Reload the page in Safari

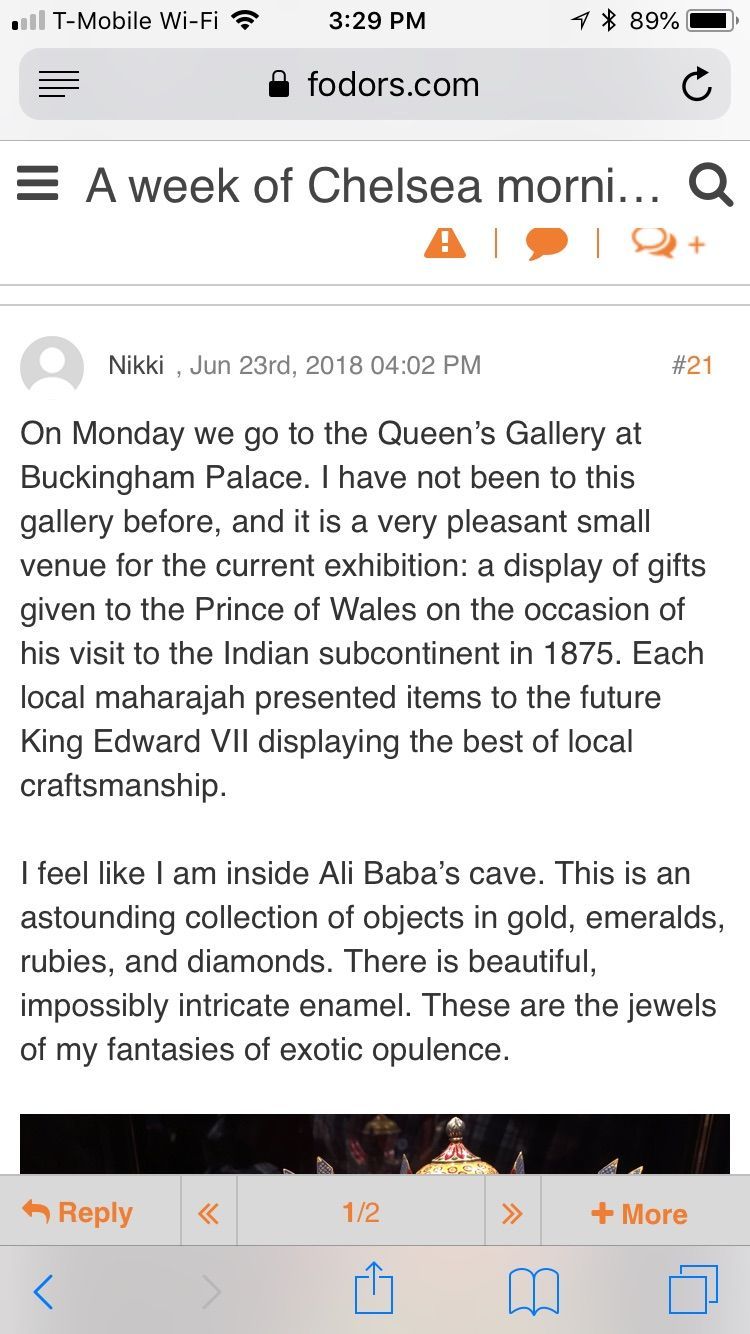pyautogui.click(x=697, y=85)
